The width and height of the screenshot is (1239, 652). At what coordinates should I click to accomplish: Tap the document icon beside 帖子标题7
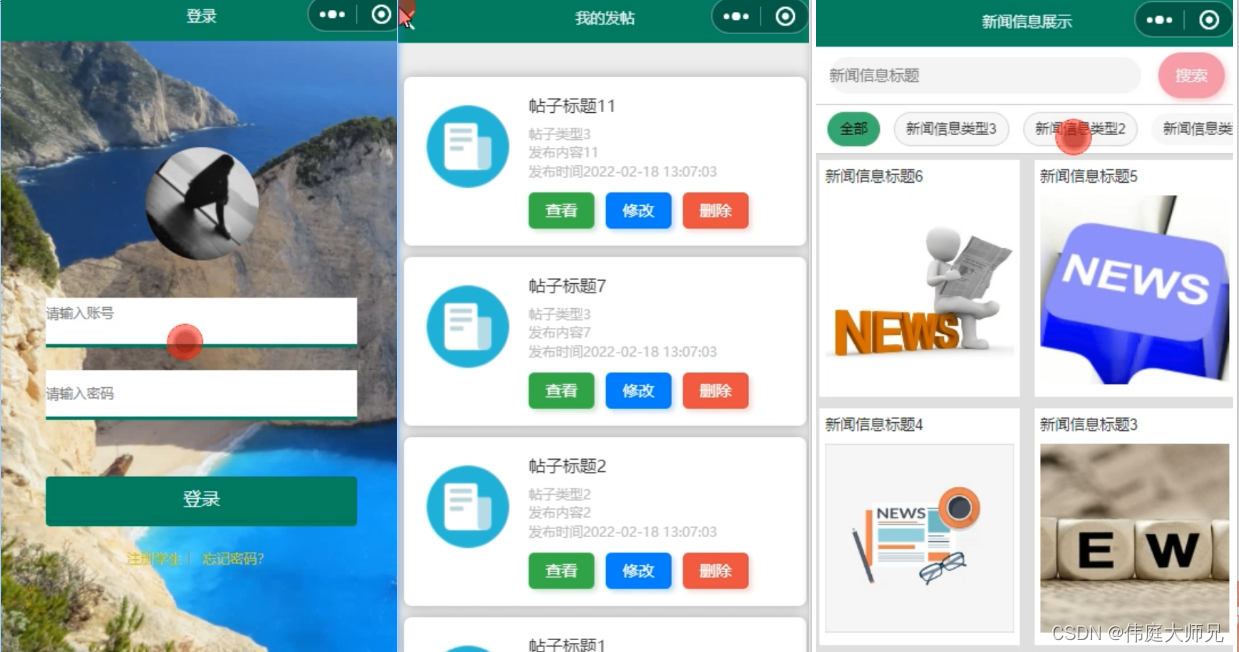tap(468, 326)
